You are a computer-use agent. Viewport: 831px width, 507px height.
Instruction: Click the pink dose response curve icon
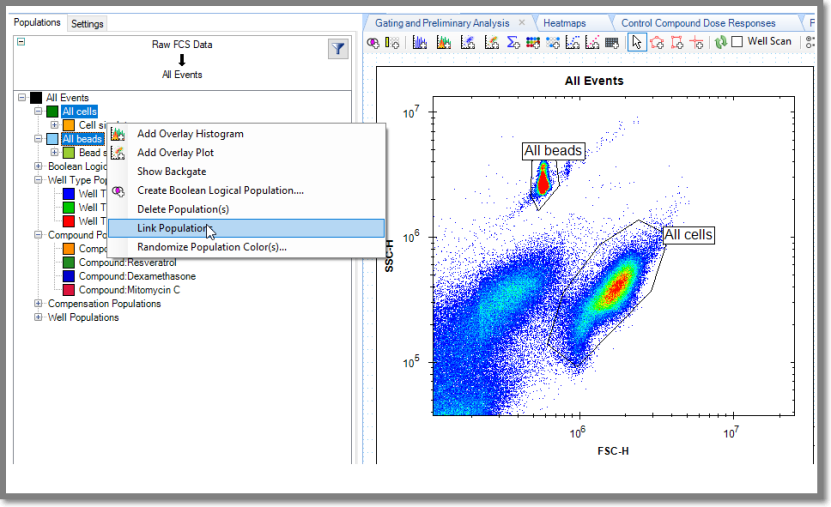pyautogui.click(x=592, y=42)
